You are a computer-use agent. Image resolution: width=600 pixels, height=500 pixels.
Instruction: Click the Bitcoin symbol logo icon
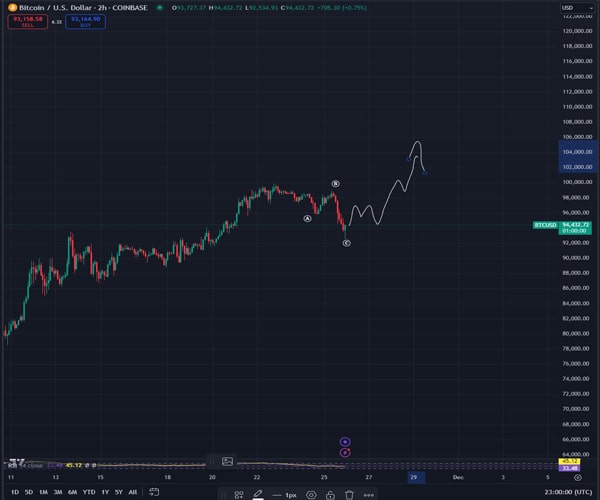[x=12, y=8]
